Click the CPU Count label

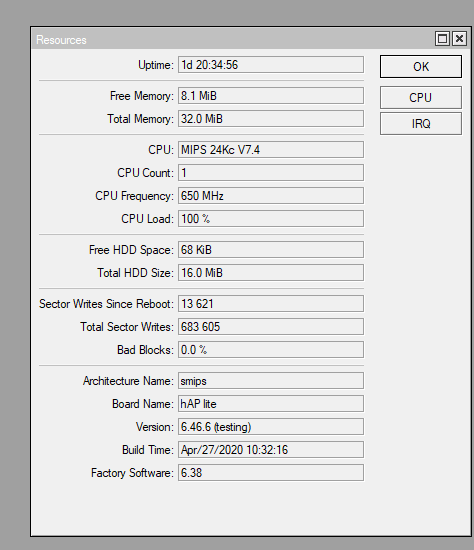(145, 173)
